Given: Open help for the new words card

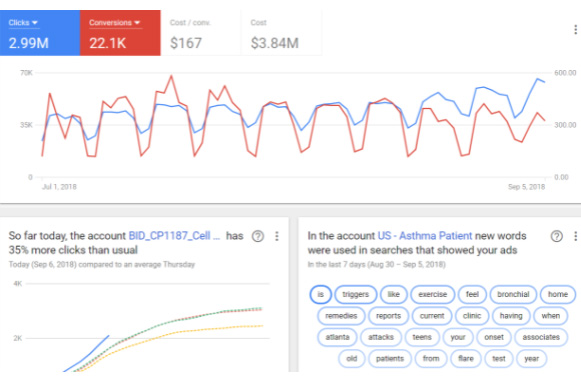Looking at the screenshot, I should point(557,236).
